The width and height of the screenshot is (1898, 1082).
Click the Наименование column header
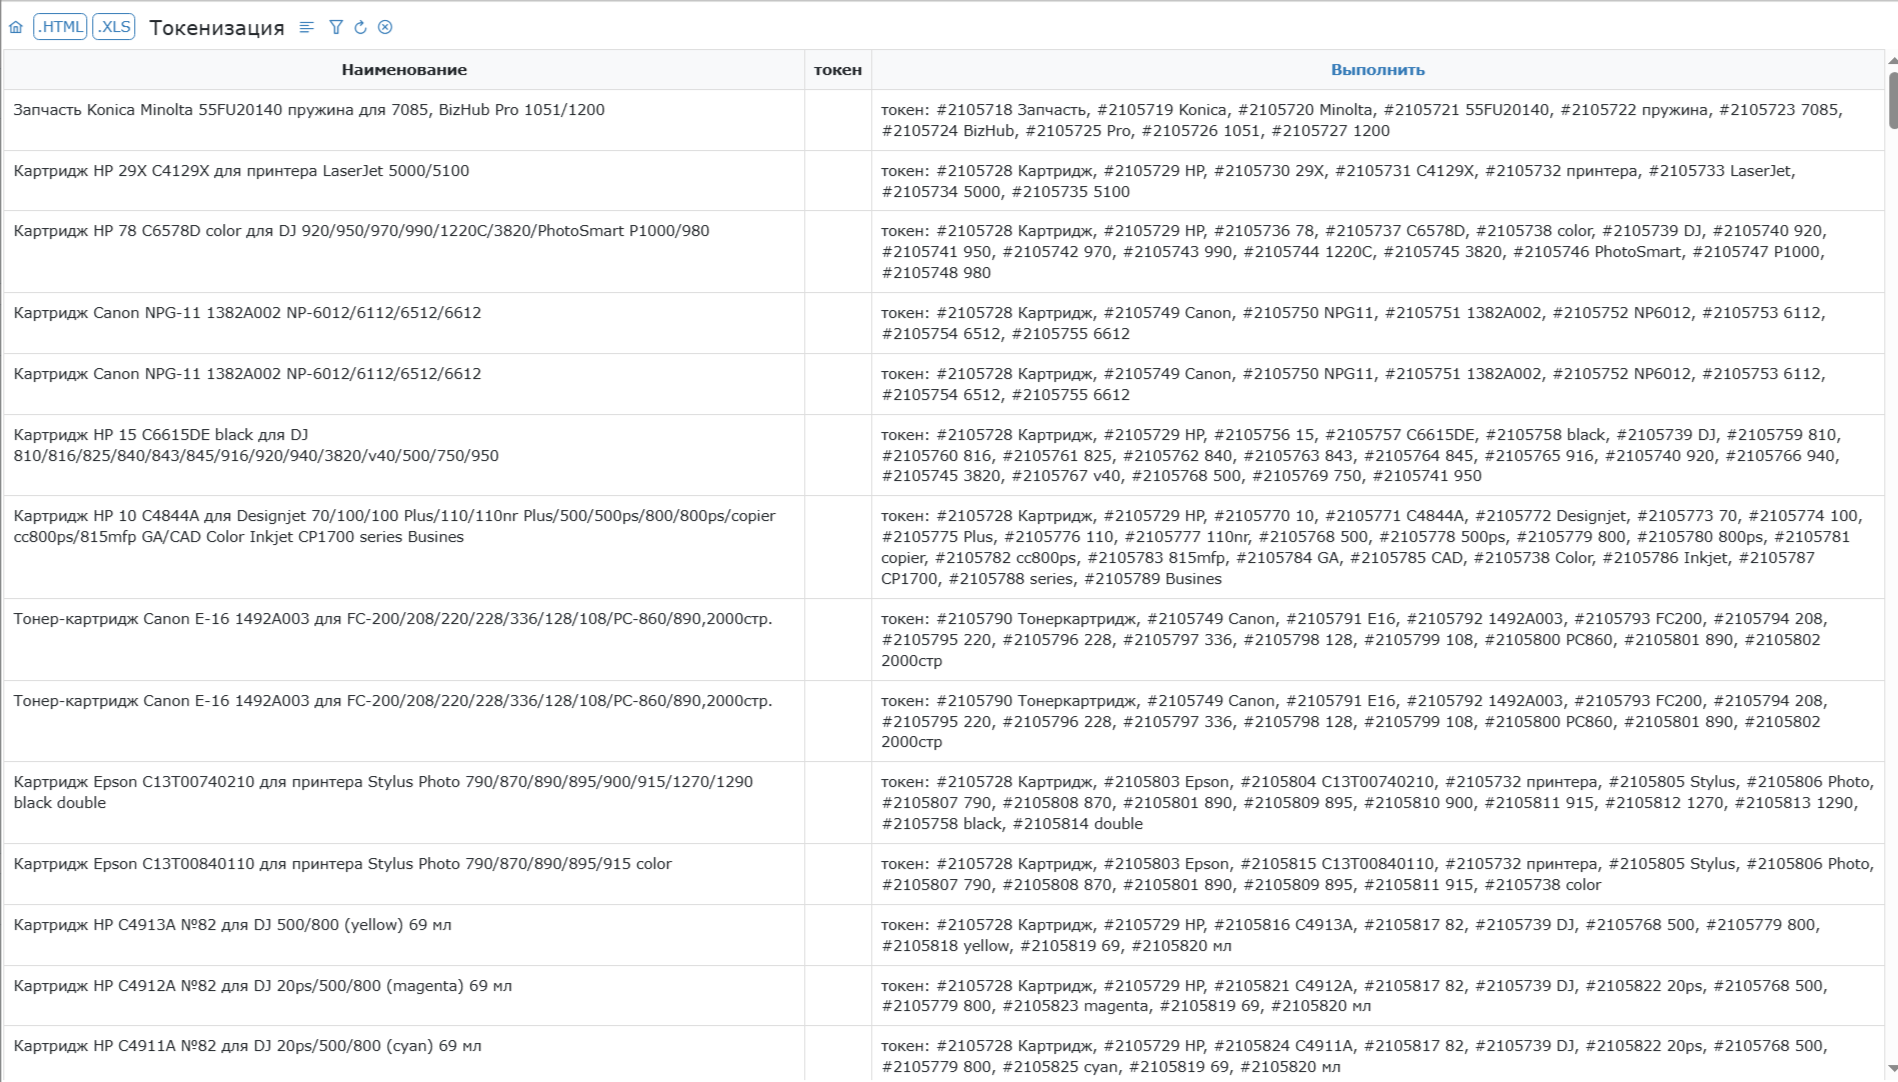tap(404, 70)
